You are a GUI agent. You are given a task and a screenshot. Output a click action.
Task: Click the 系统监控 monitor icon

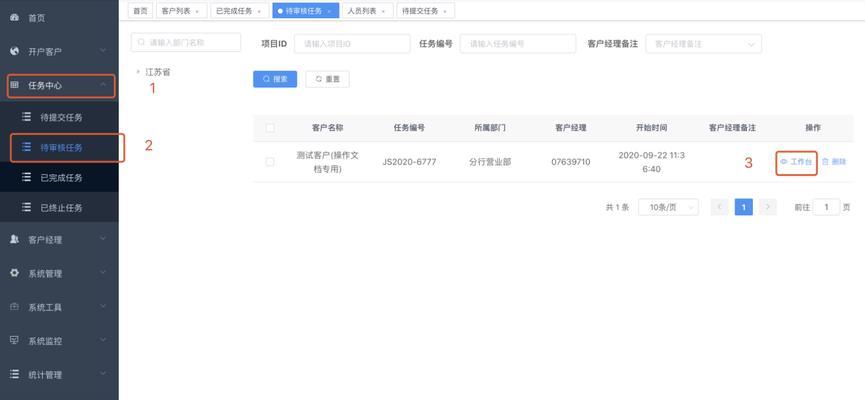(14, 340)
